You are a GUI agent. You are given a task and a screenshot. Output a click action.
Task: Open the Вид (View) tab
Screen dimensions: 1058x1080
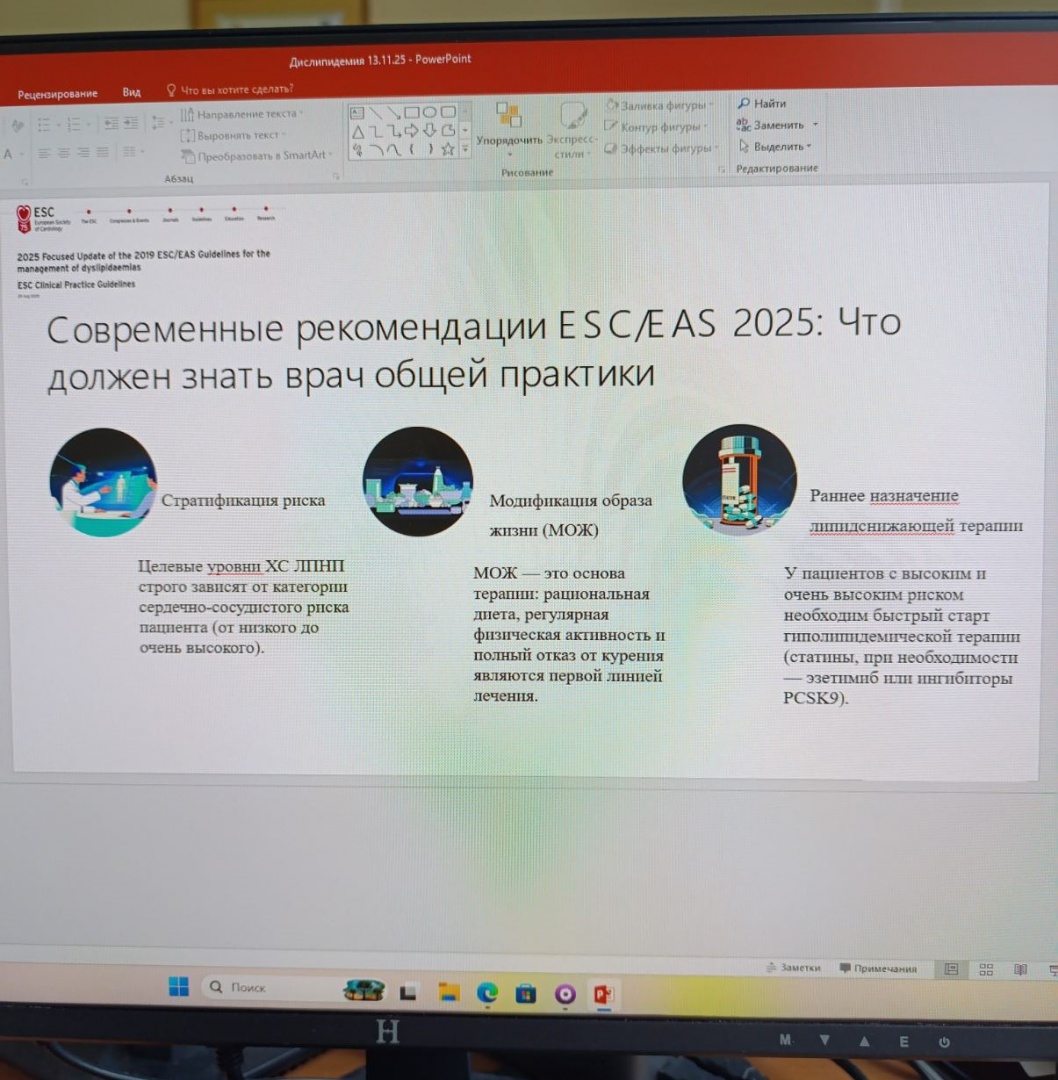(x=132, y=92)
